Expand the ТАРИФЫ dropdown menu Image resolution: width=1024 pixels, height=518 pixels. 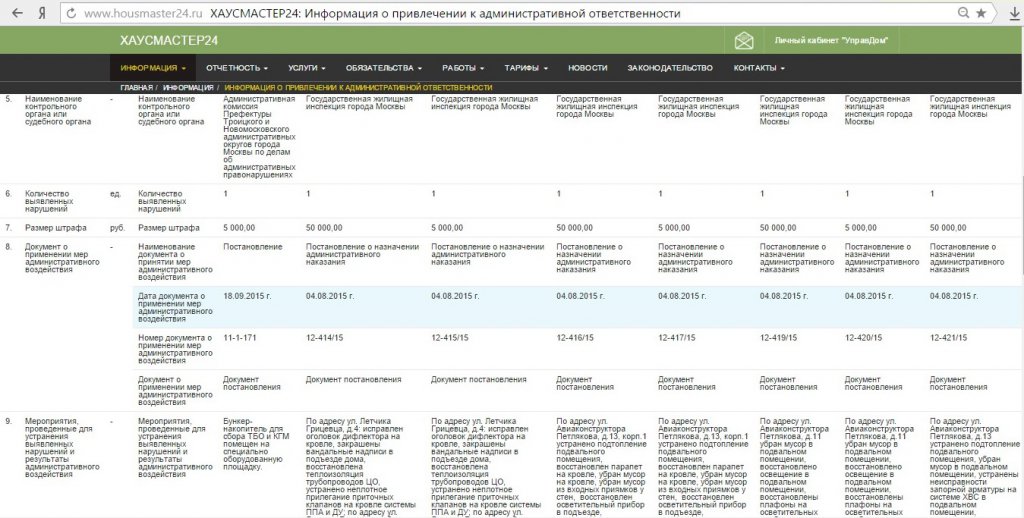click(x=526, y=68)
